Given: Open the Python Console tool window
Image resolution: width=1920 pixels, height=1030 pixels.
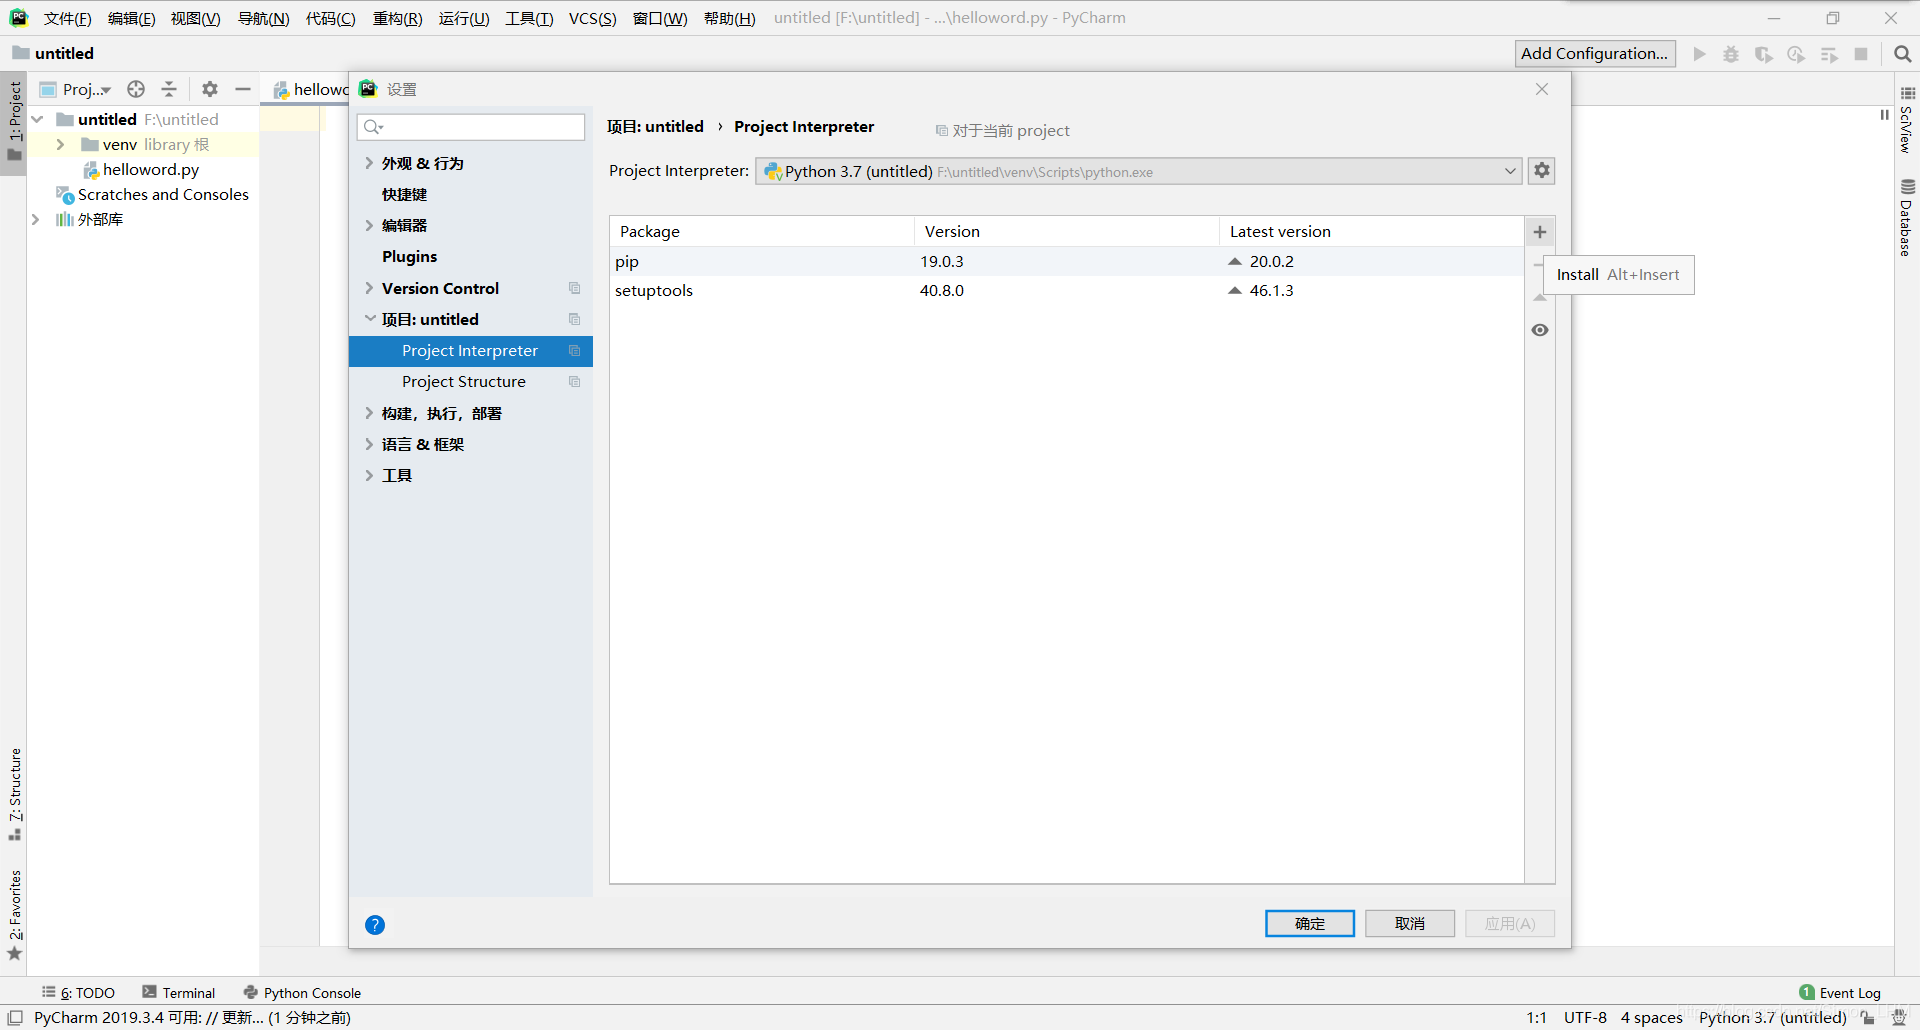Looking at the screenshot, I should [302, 993].
